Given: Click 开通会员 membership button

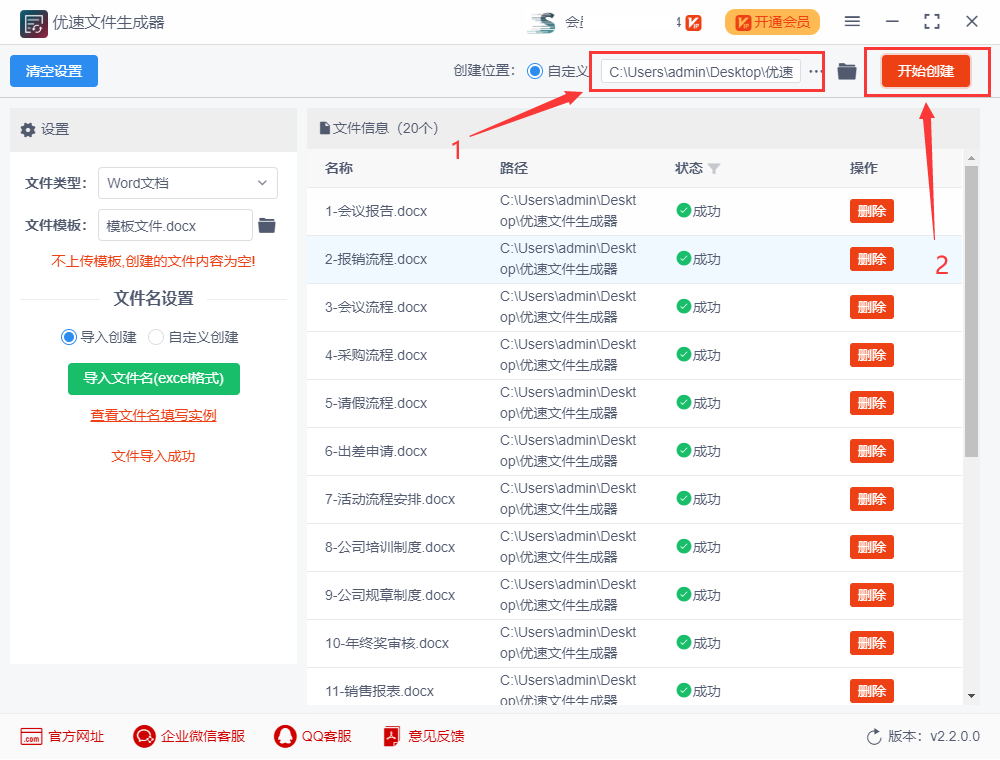Looking at the screenshot, I should click(x=772, y=22).
